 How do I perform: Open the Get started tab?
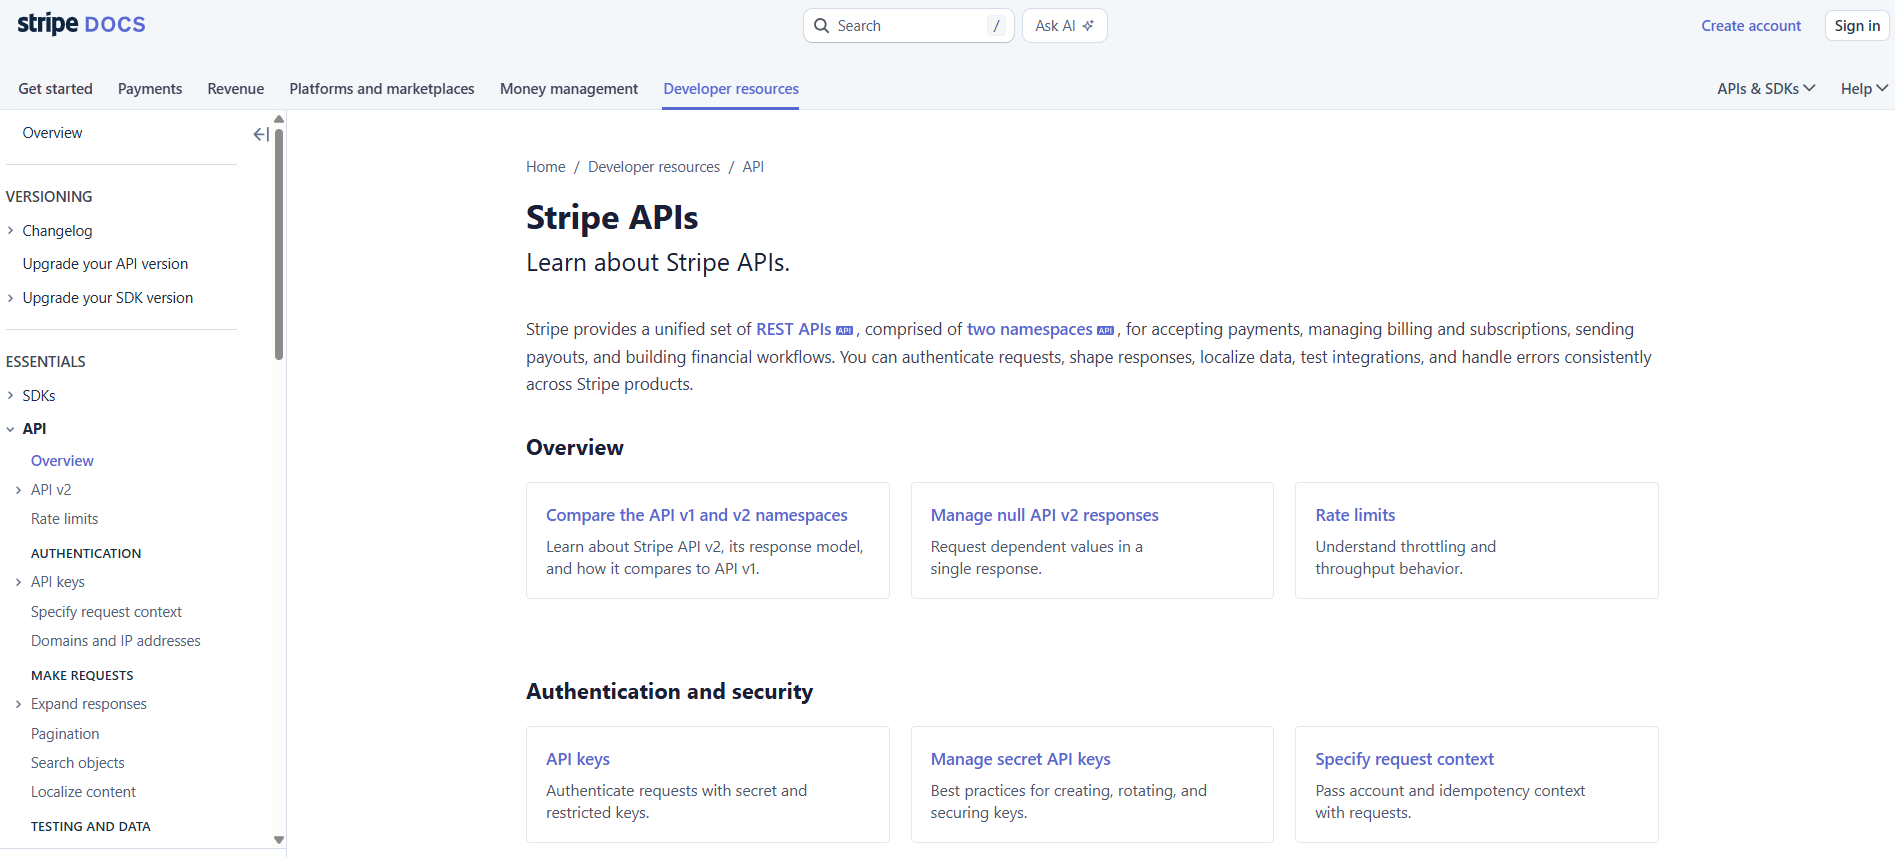click(x=55, y=89)
